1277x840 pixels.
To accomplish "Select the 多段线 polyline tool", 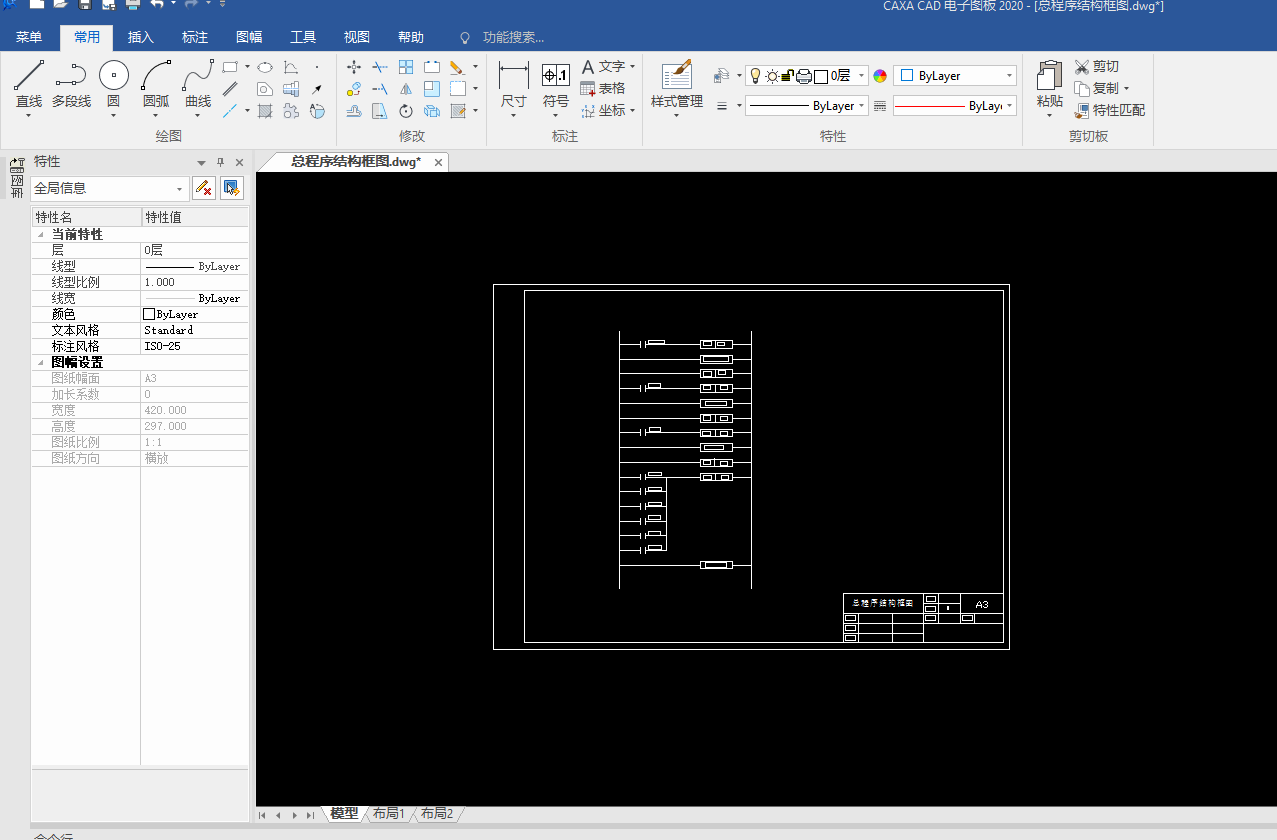I will [71, 84].
